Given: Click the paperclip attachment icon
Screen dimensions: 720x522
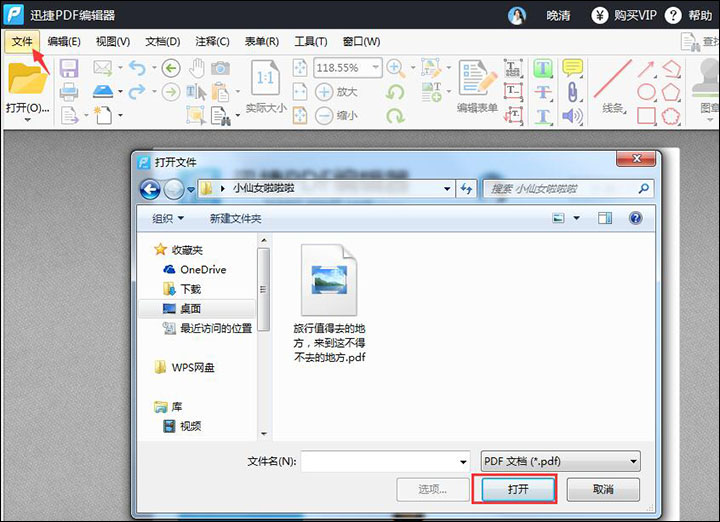Looking at the screenshot, I should (572, 92).
